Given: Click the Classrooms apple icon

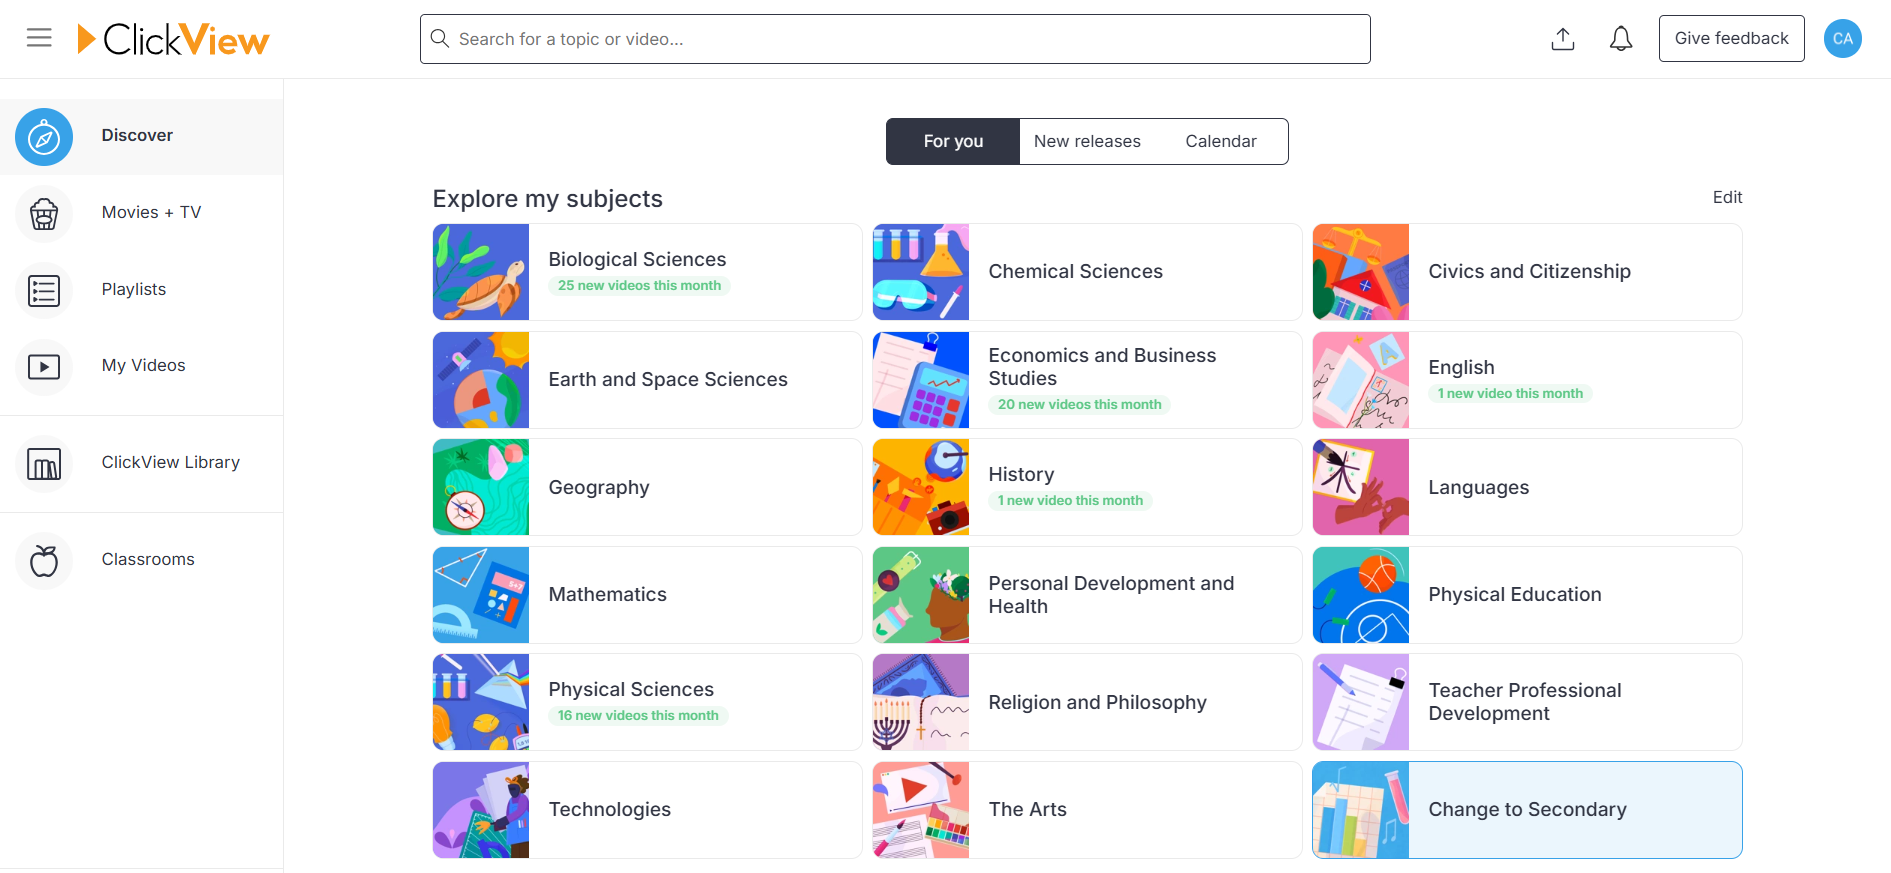Looking at the screenshot, I should point(44,561).
